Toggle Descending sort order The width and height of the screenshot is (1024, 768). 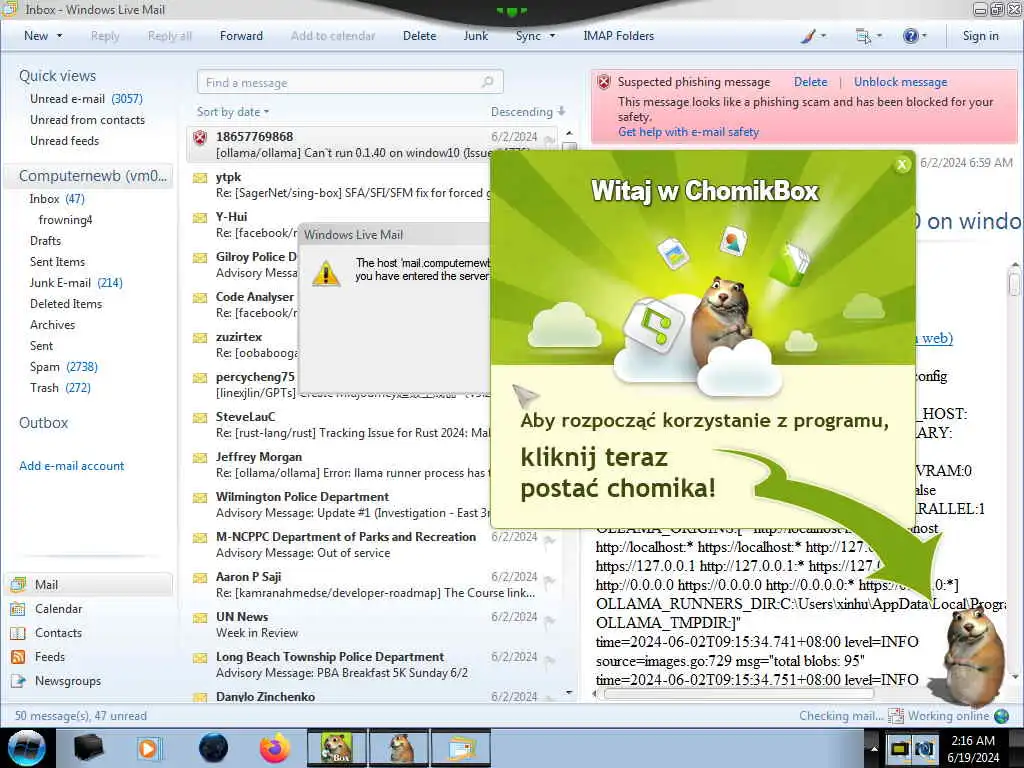pyautogui.click(x=528, y=112)
